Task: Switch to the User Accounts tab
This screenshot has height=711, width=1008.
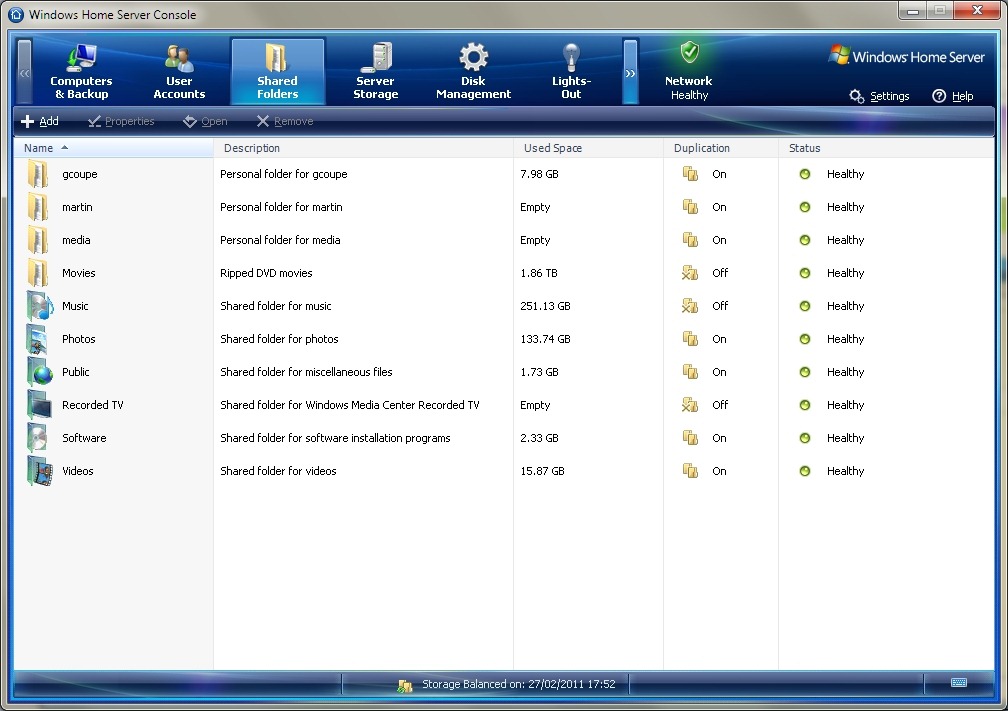Action: coord(179,72)
